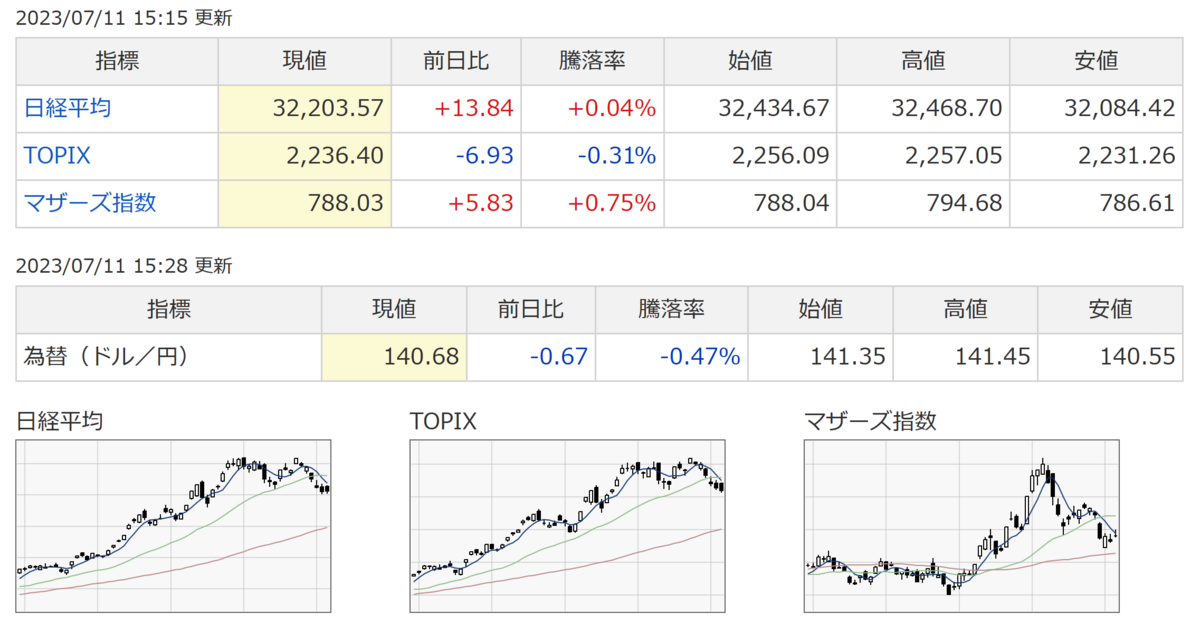1200x624 pixels.
Task: Open the マザーズ指数 index link
Action: [x=90, y=204]
